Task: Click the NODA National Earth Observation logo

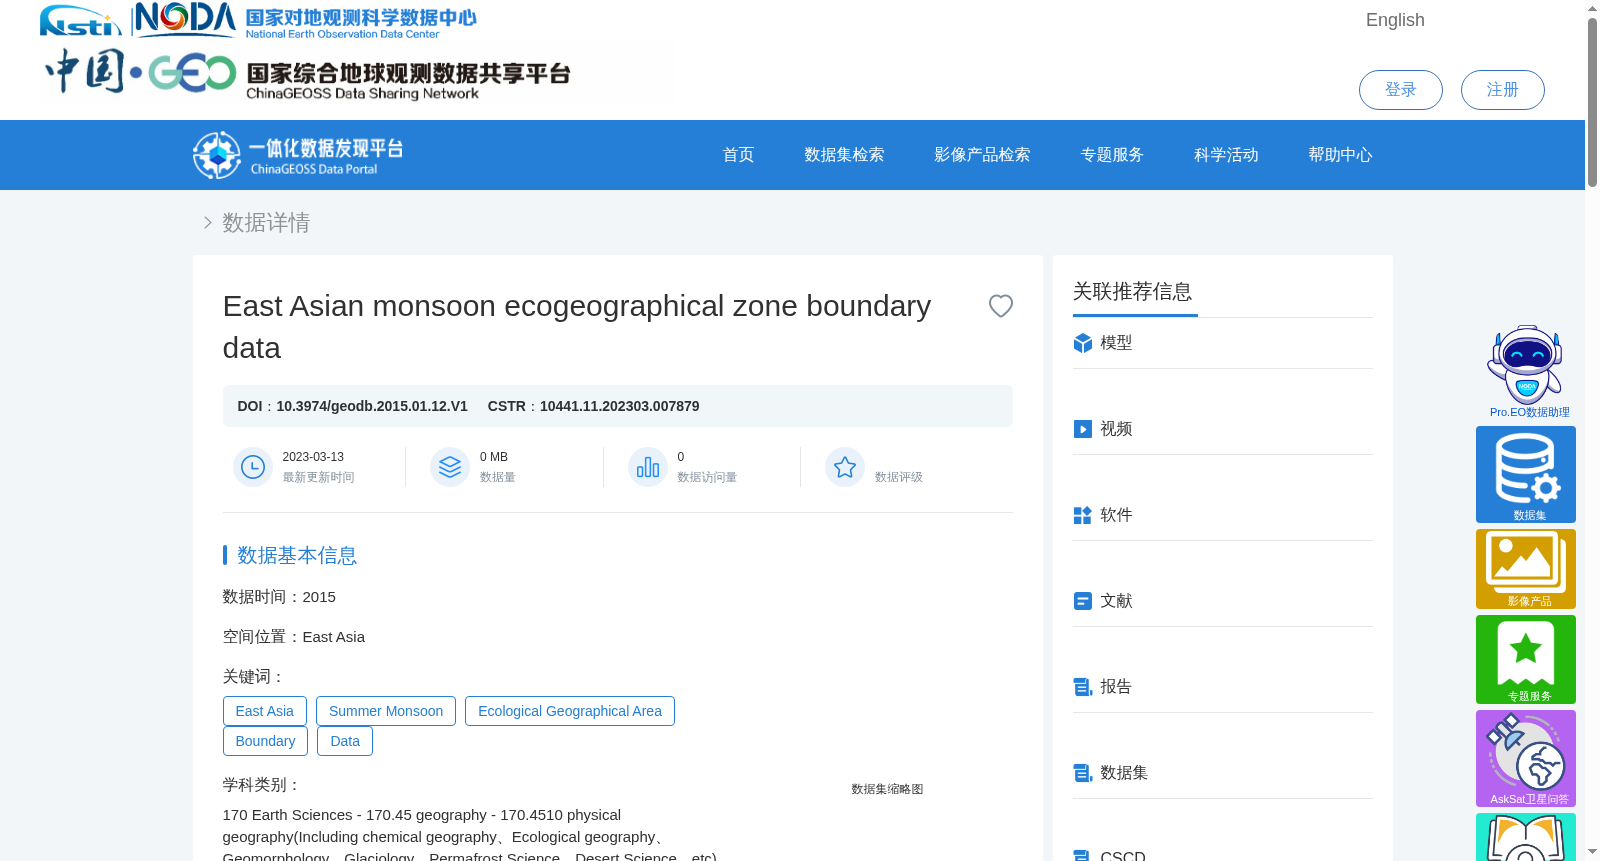Action: [x=305, y=20]
